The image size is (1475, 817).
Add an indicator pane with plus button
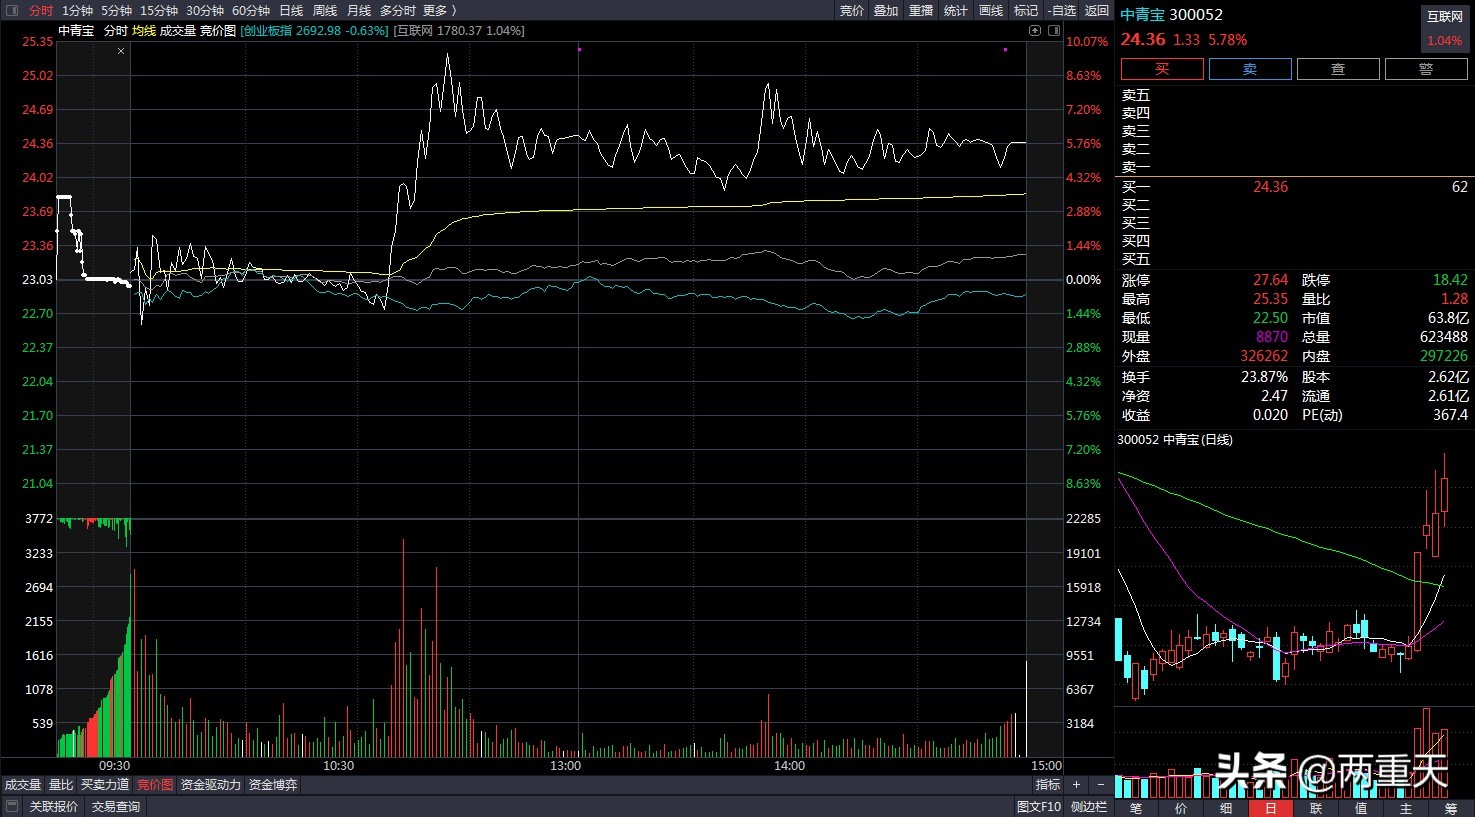click(x=1076, y=785)
